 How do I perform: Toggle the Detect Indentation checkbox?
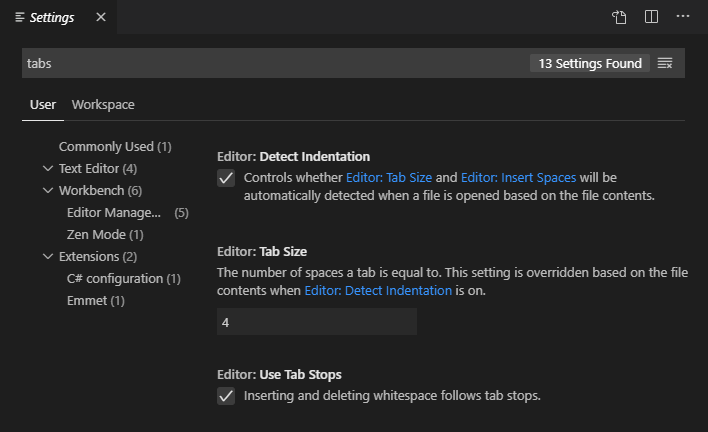pyautogui.click(x=226, y=178)
